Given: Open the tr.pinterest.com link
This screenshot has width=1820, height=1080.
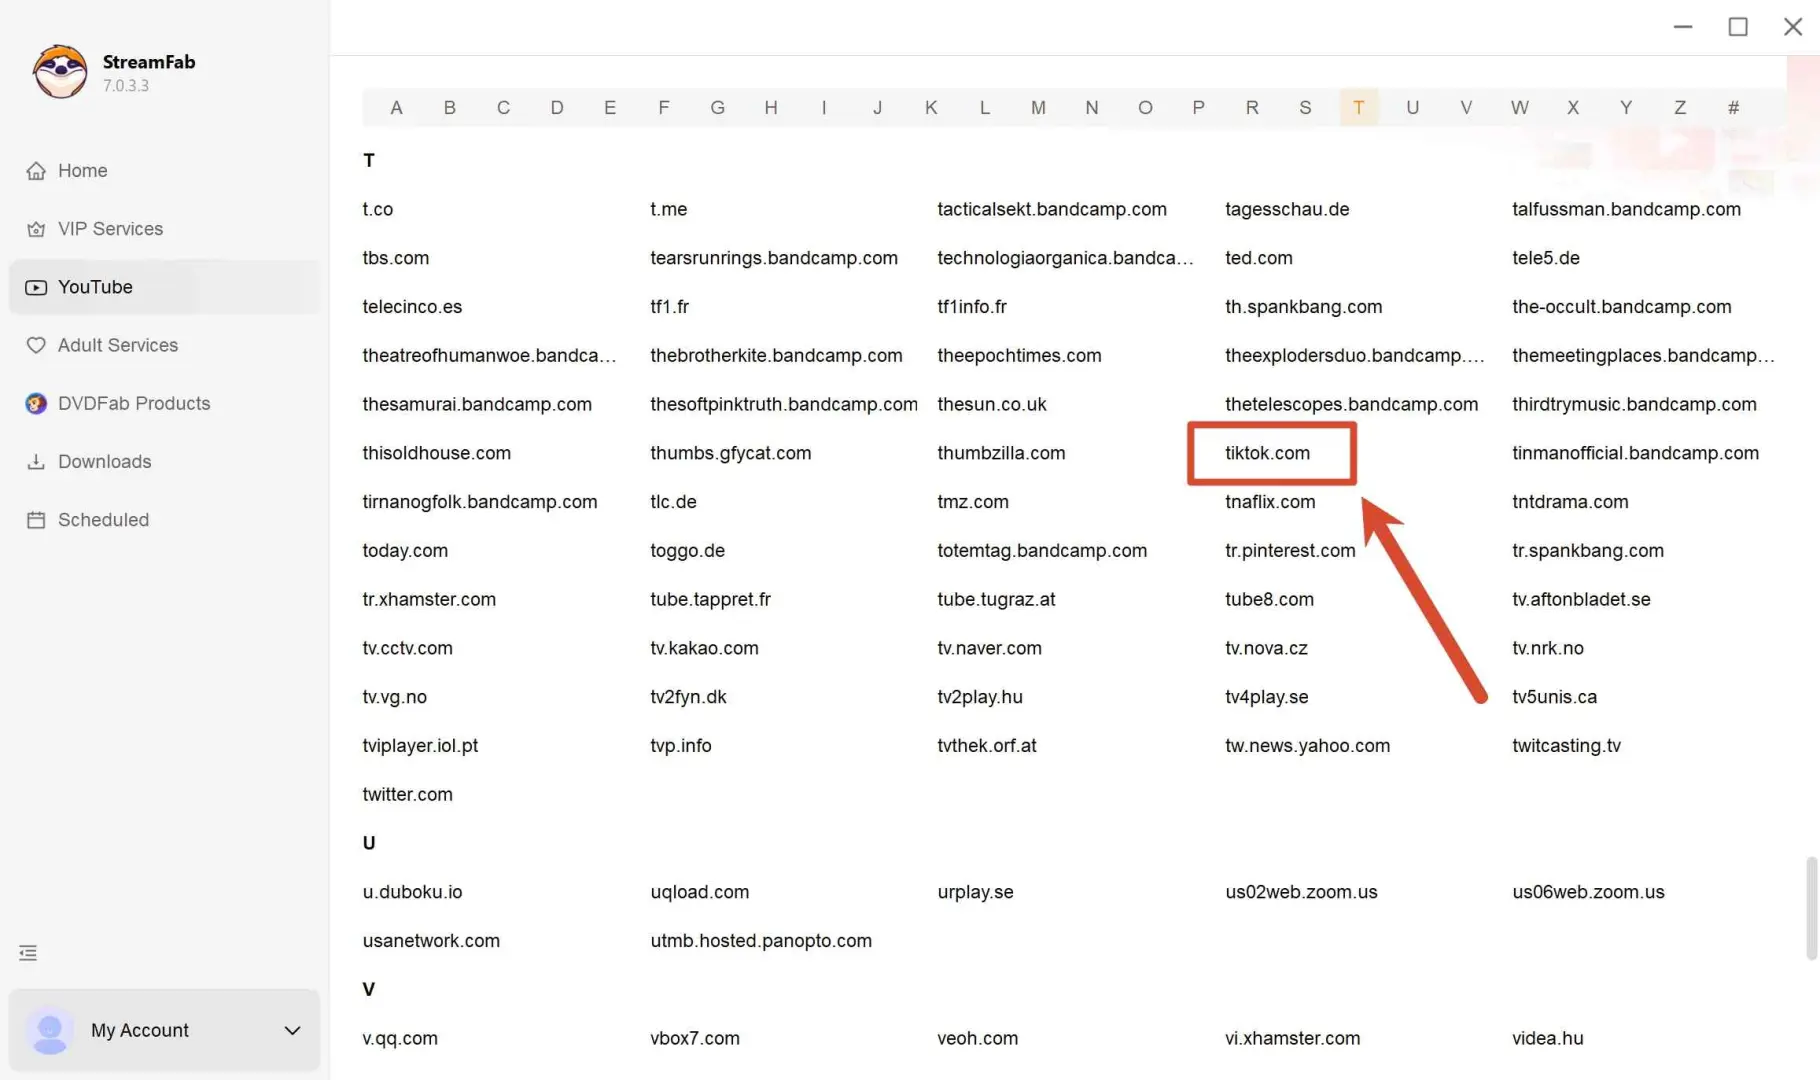Looking at the screenshot, I should 1290,551.
